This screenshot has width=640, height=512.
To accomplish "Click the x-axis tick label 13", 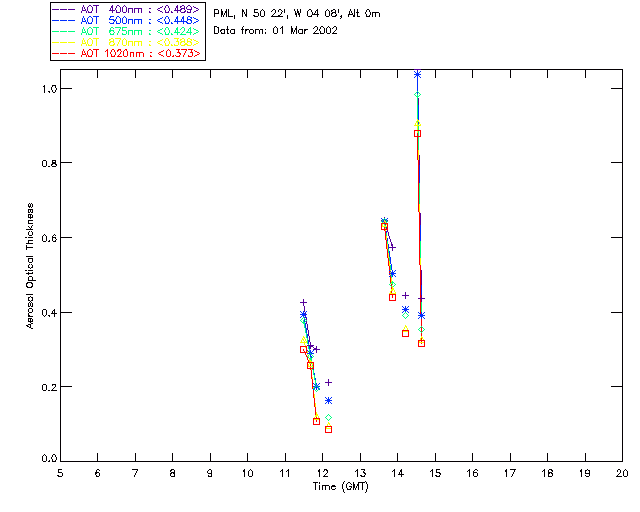I will point(360,473).
